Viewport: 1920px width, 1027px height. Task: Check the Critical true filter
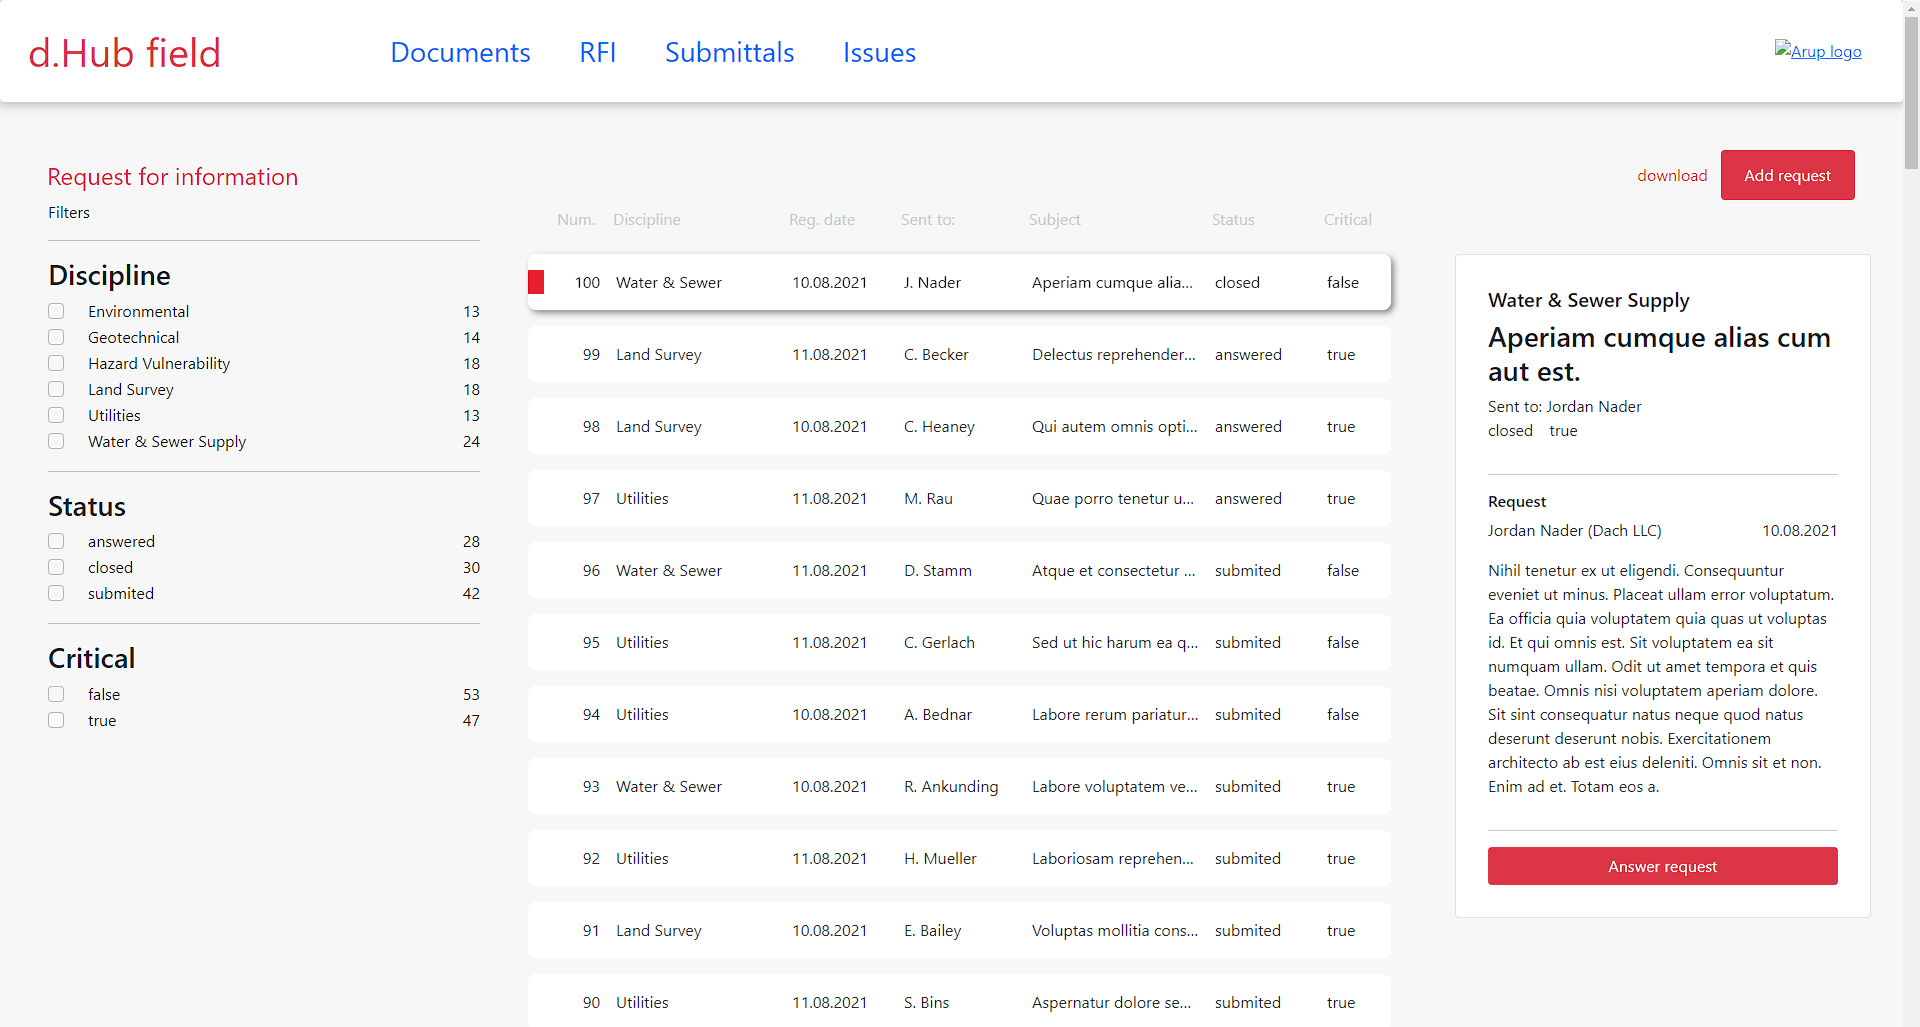56,720
